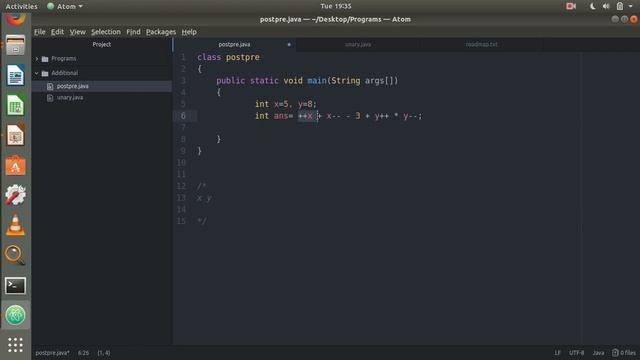The image size is (640, 360).
Task: Collapse the Additional folder arrow
Action: 37,73
